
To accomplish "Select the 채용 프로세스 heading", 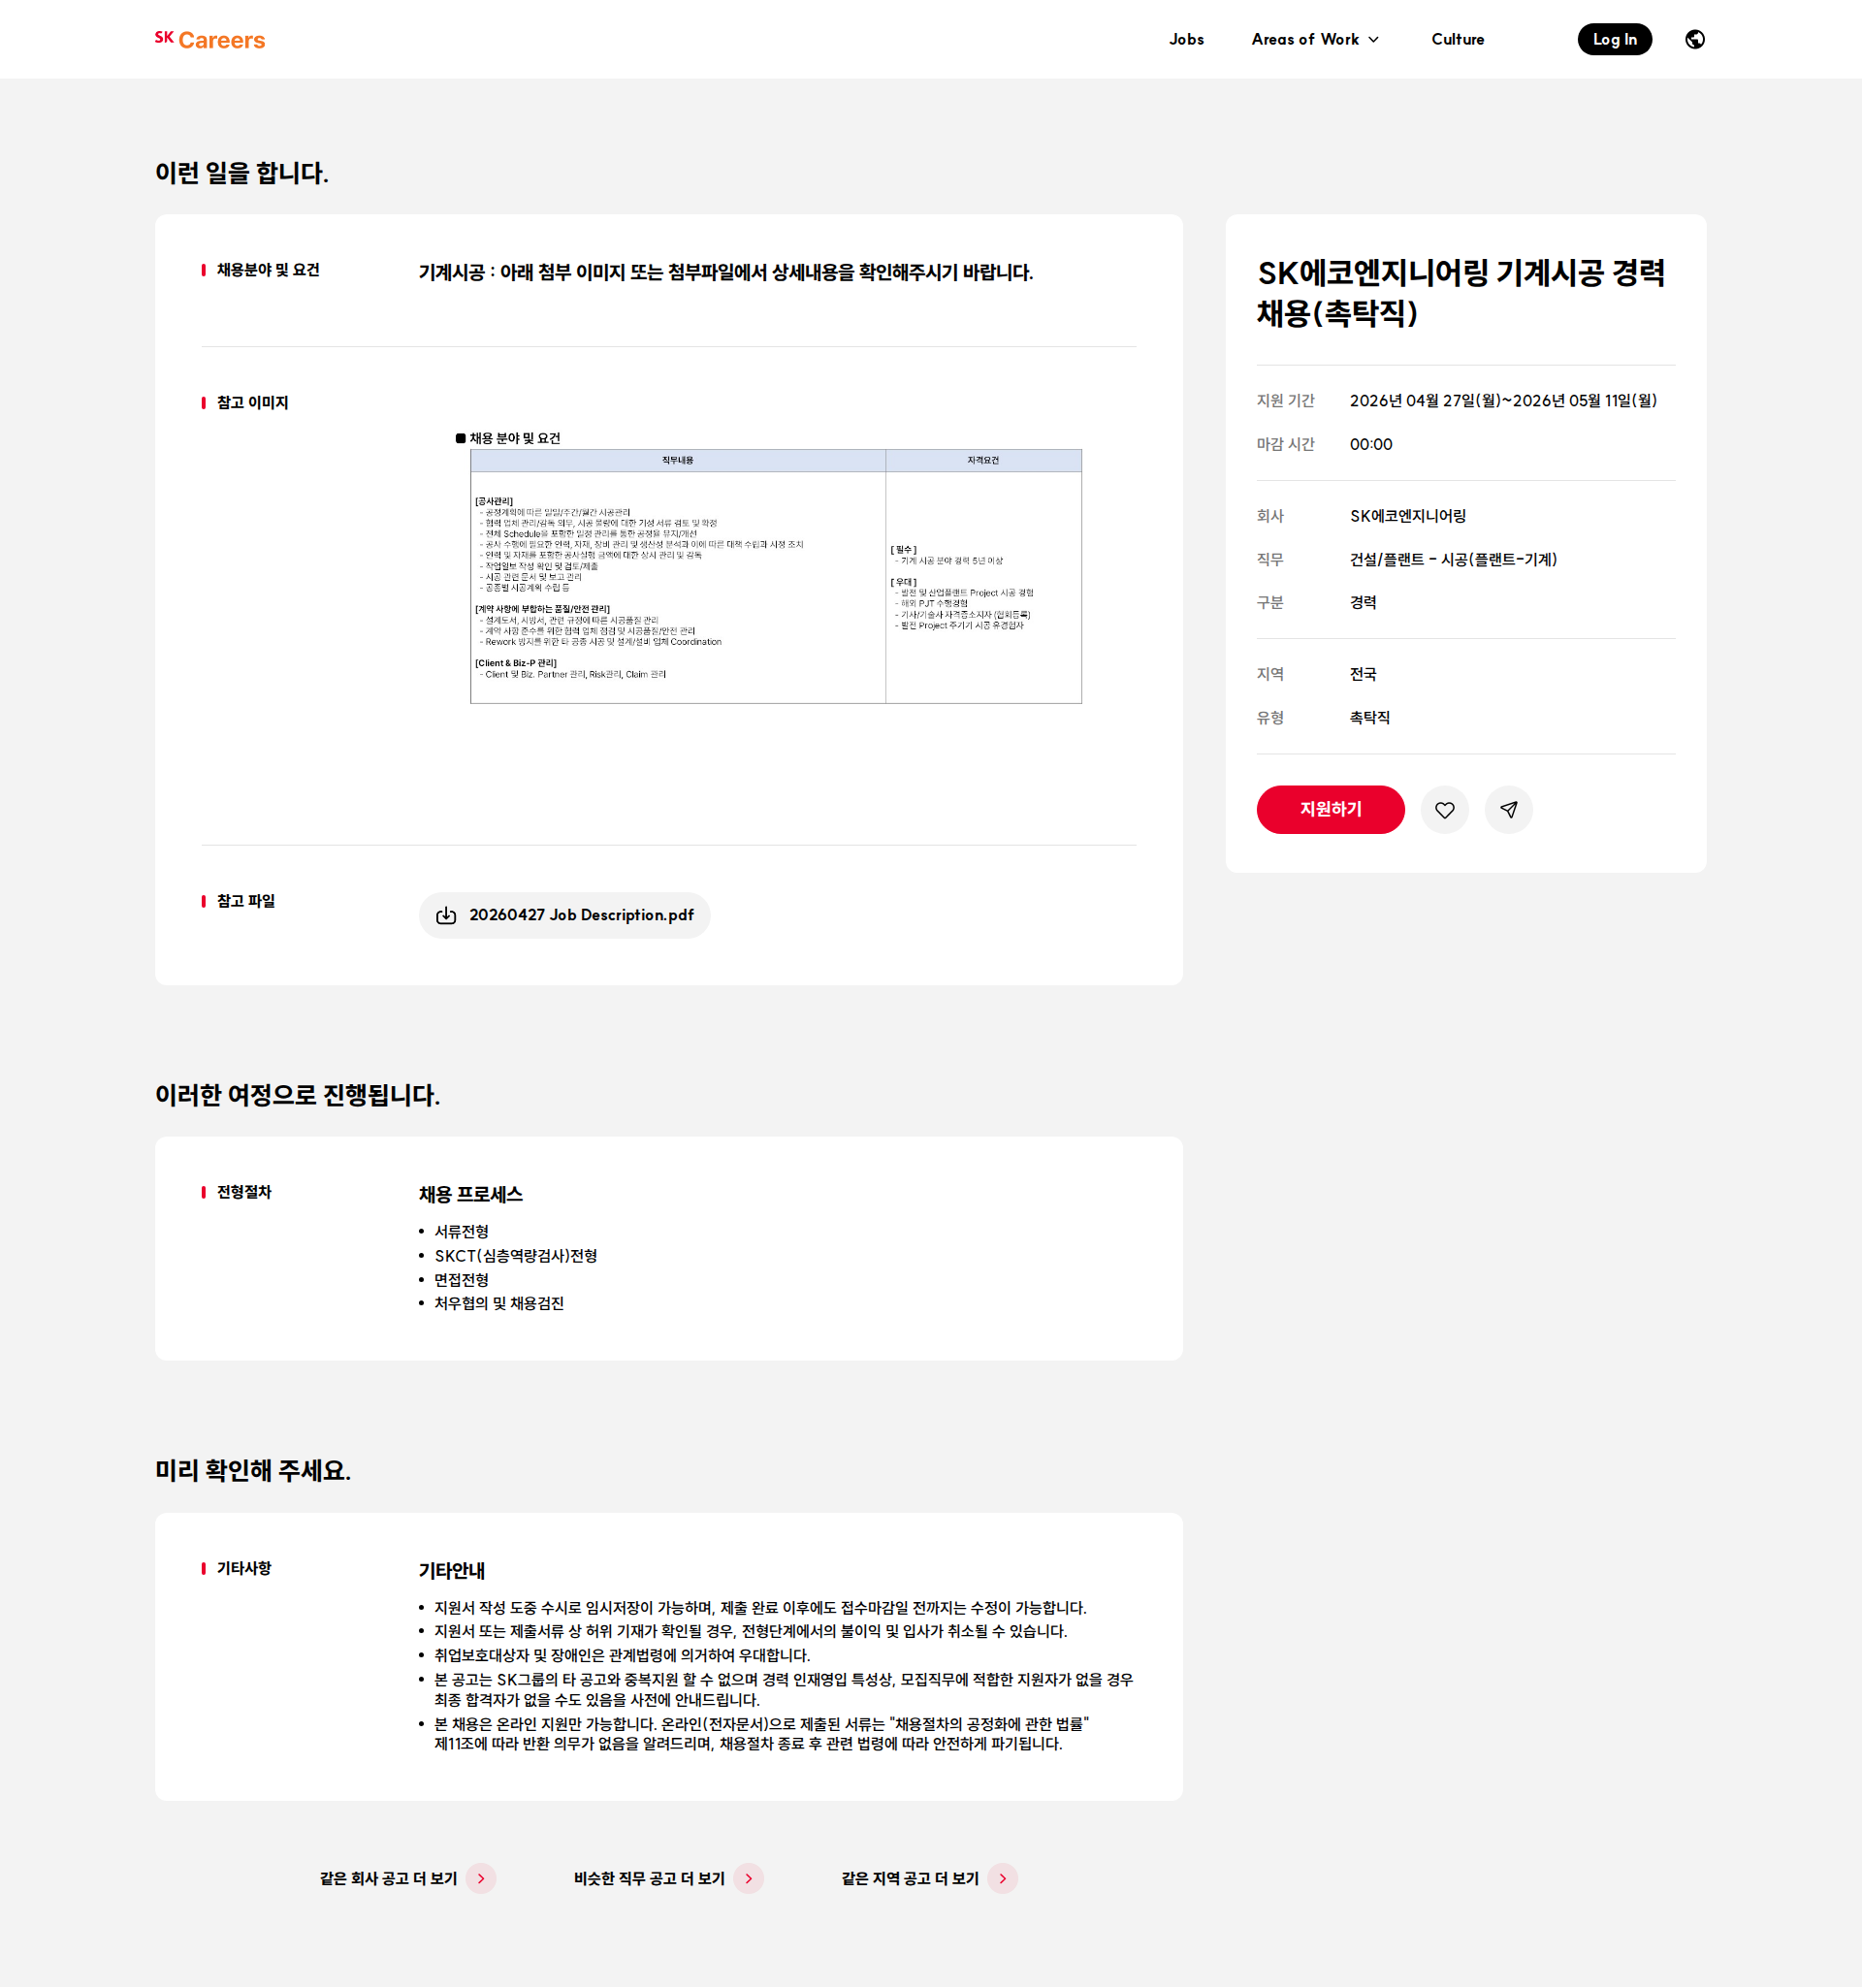I will click(470, 1194).
